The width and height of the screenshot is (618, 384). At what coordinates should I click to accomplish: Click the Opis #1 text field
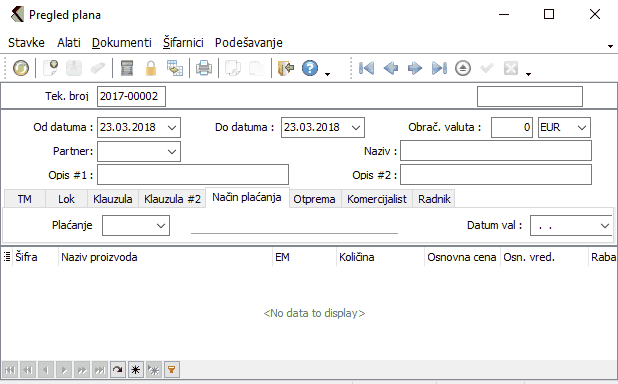[193, 175]
